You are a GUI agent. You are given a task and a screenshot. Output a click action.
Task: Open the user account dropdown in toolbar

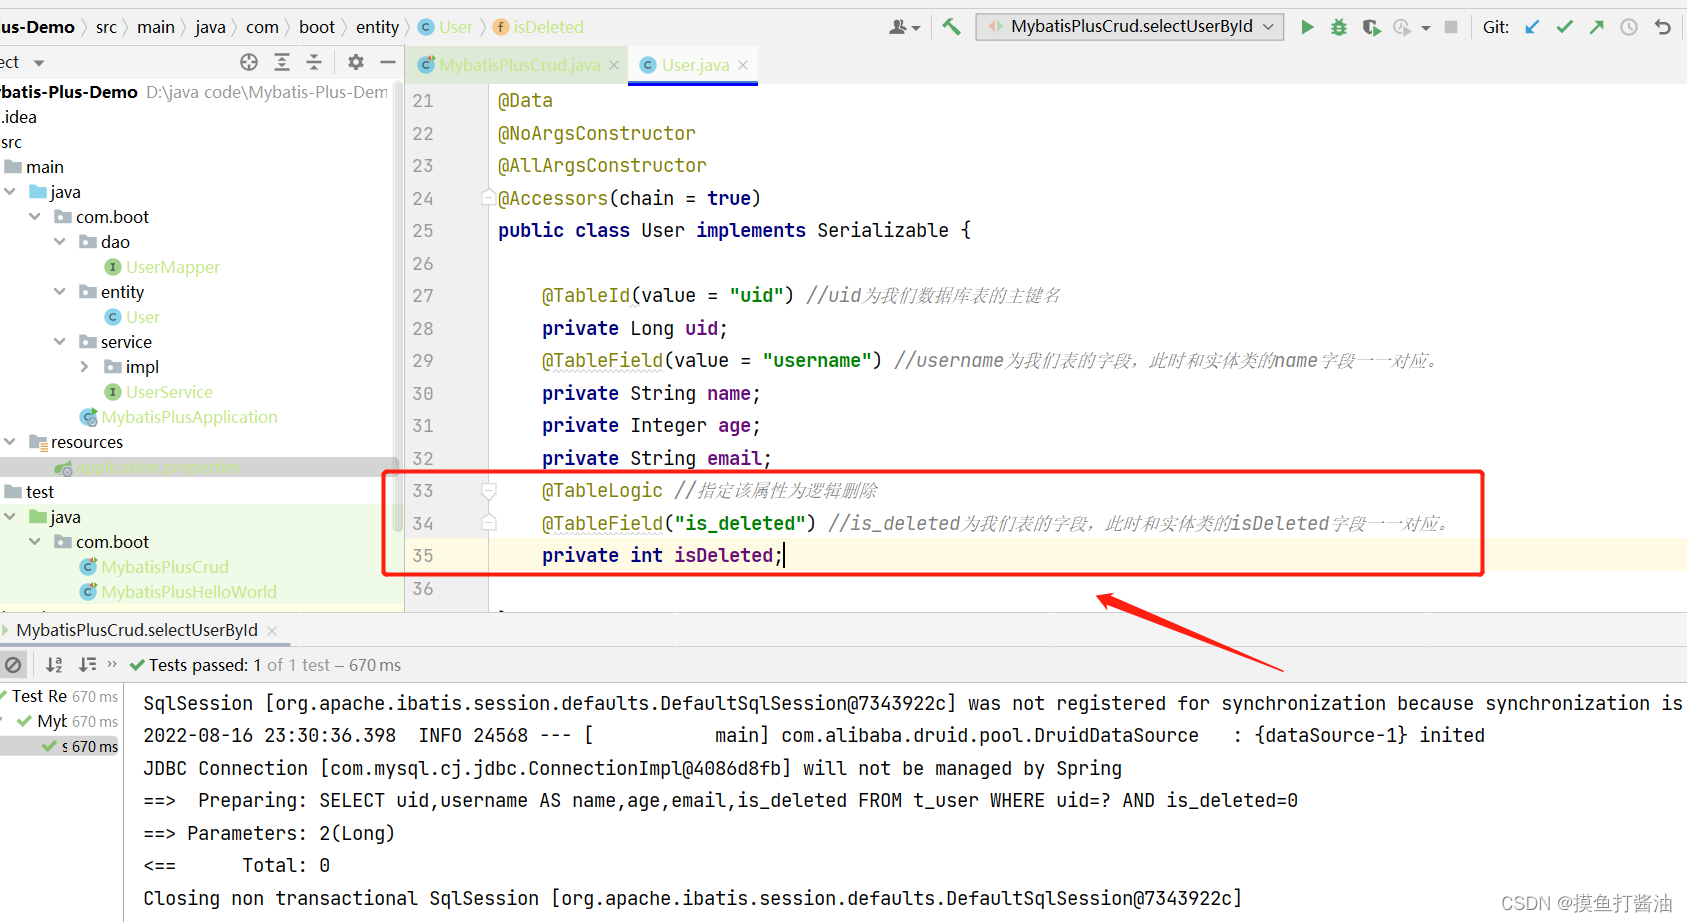904,27
